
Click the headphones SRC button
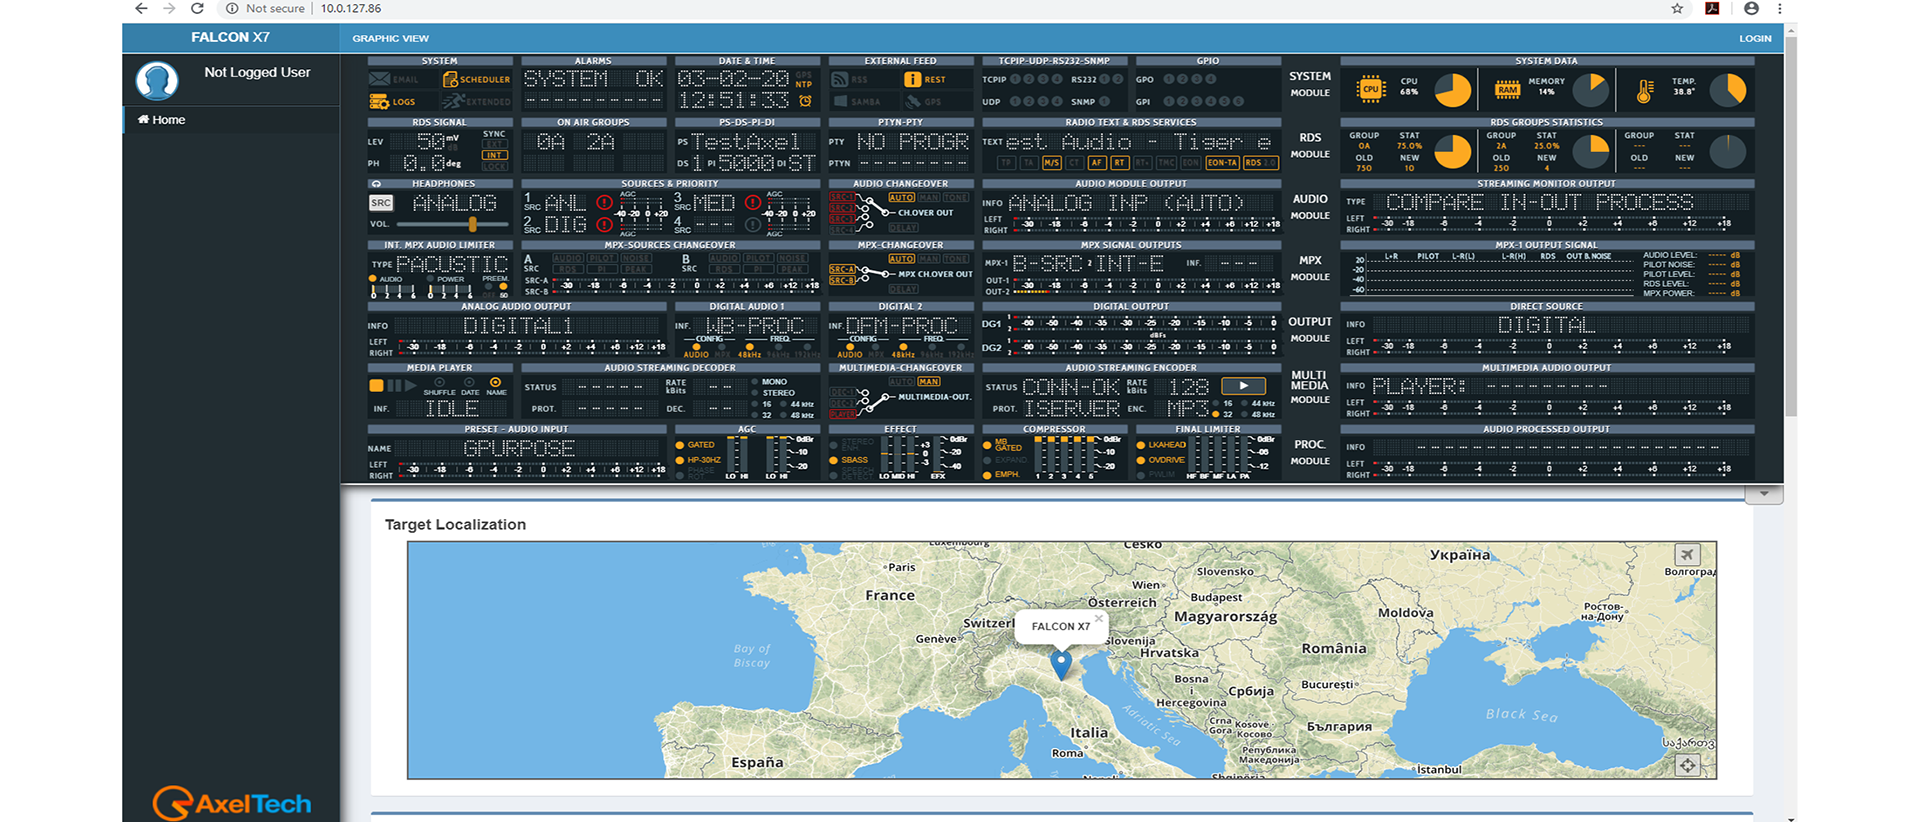[x=381, y=203]
